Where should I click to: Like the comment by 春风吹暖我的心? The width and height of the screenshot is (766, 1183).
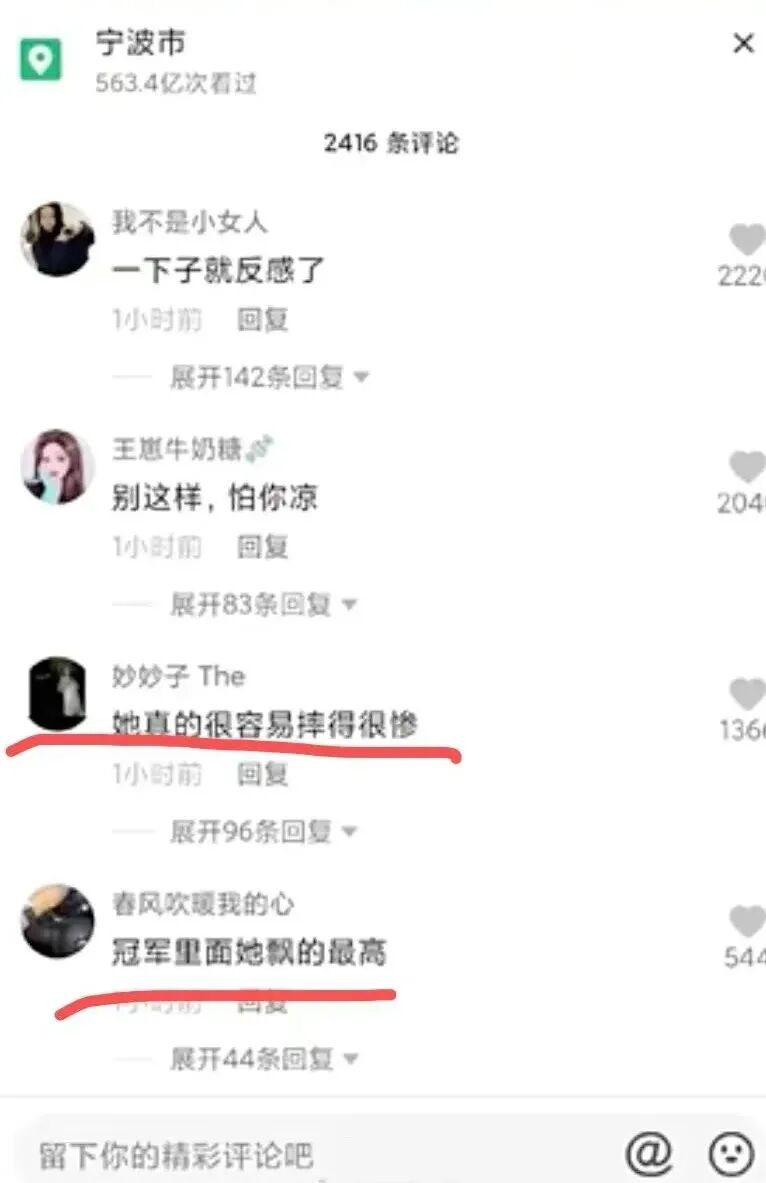tap(747, 921)
